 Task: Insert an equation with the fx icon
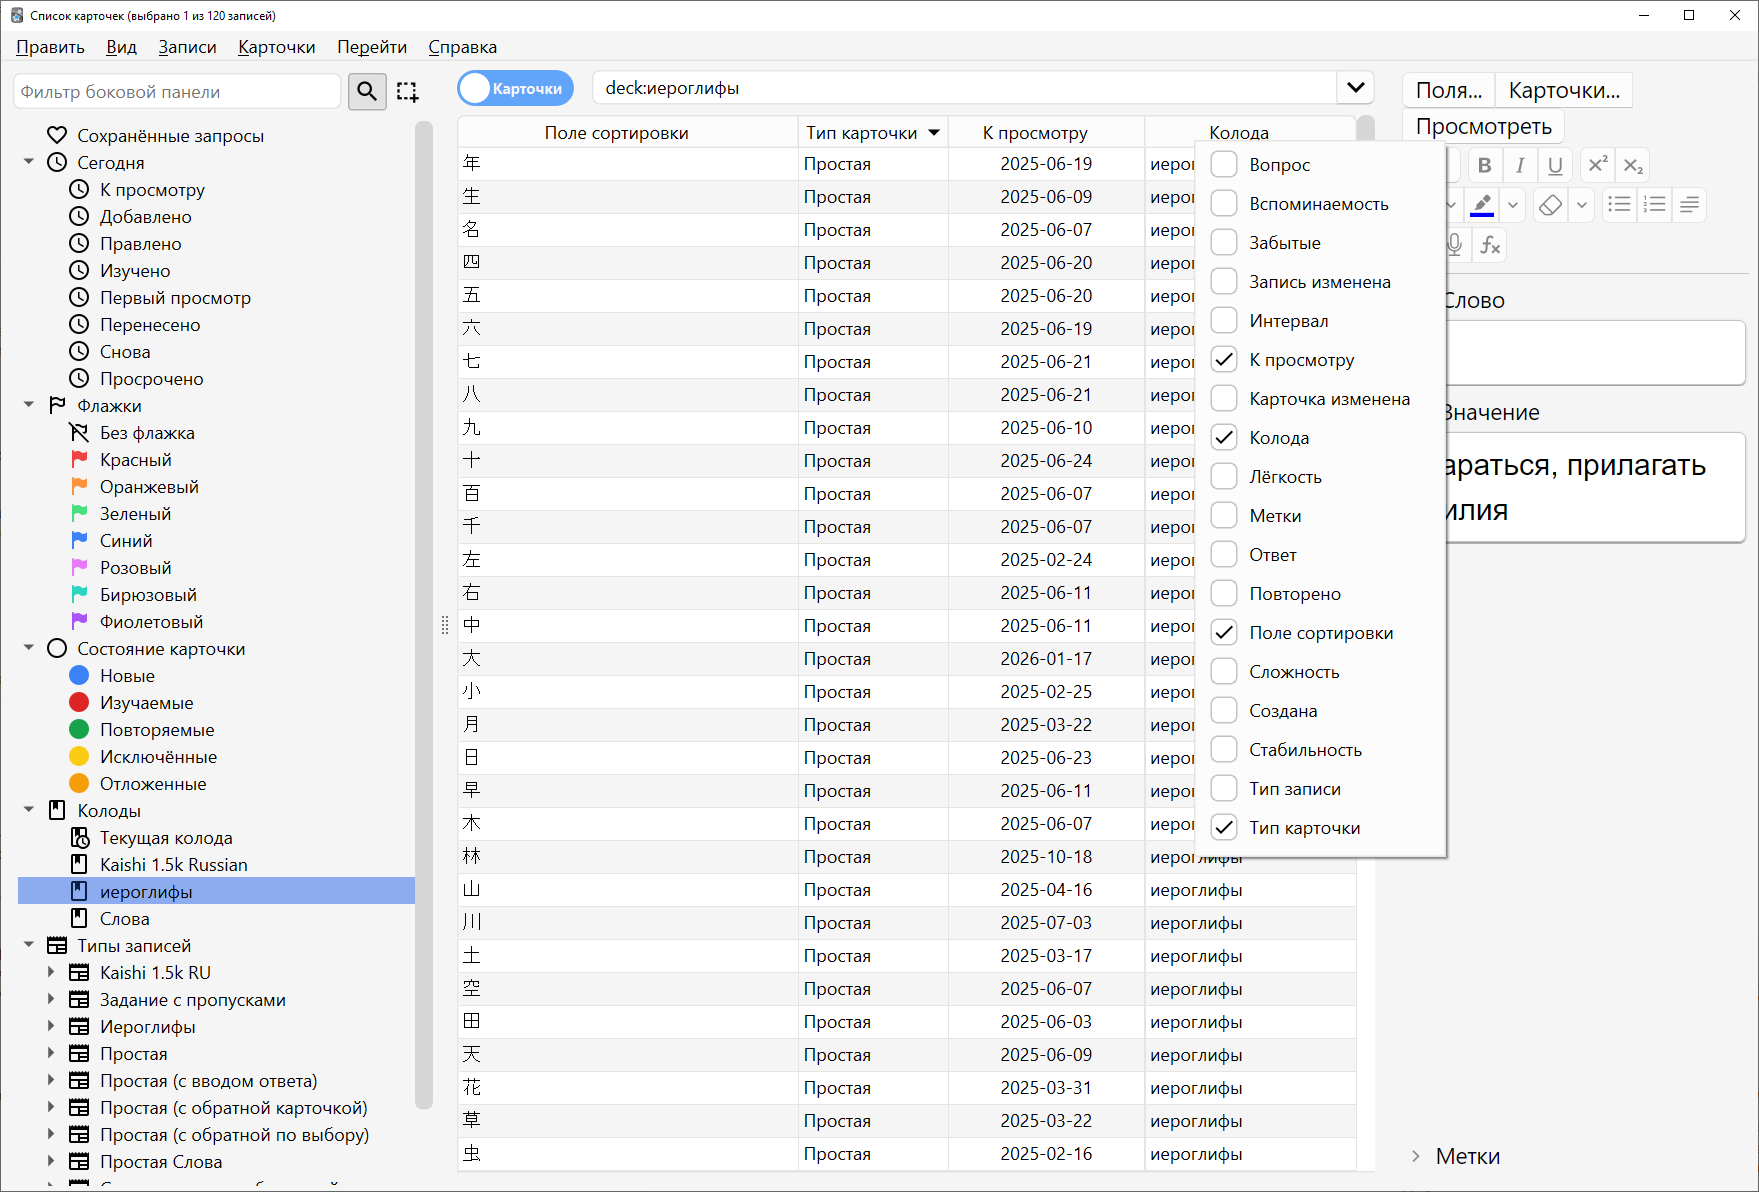point(1490,245)
